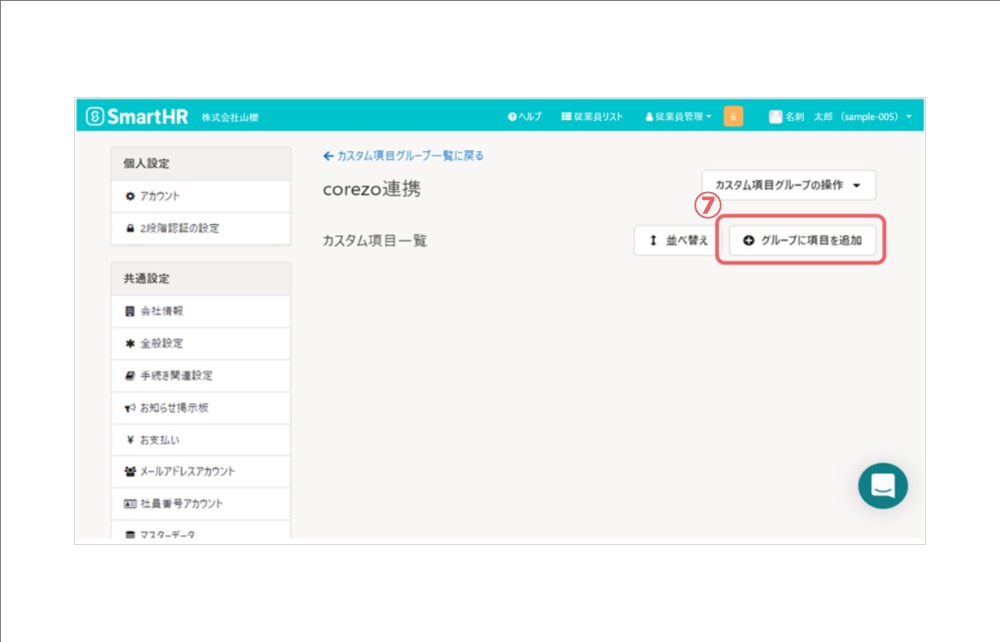The width and height of the screenshot is (1000, 642).
Task: Open お支払い in sidebar
Action: (x=201, y=440)
